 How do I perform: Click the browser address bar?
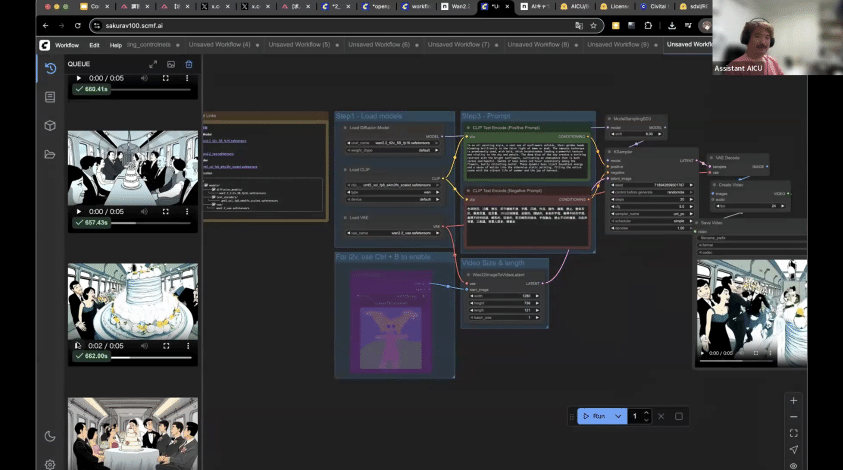click(333, 25)
